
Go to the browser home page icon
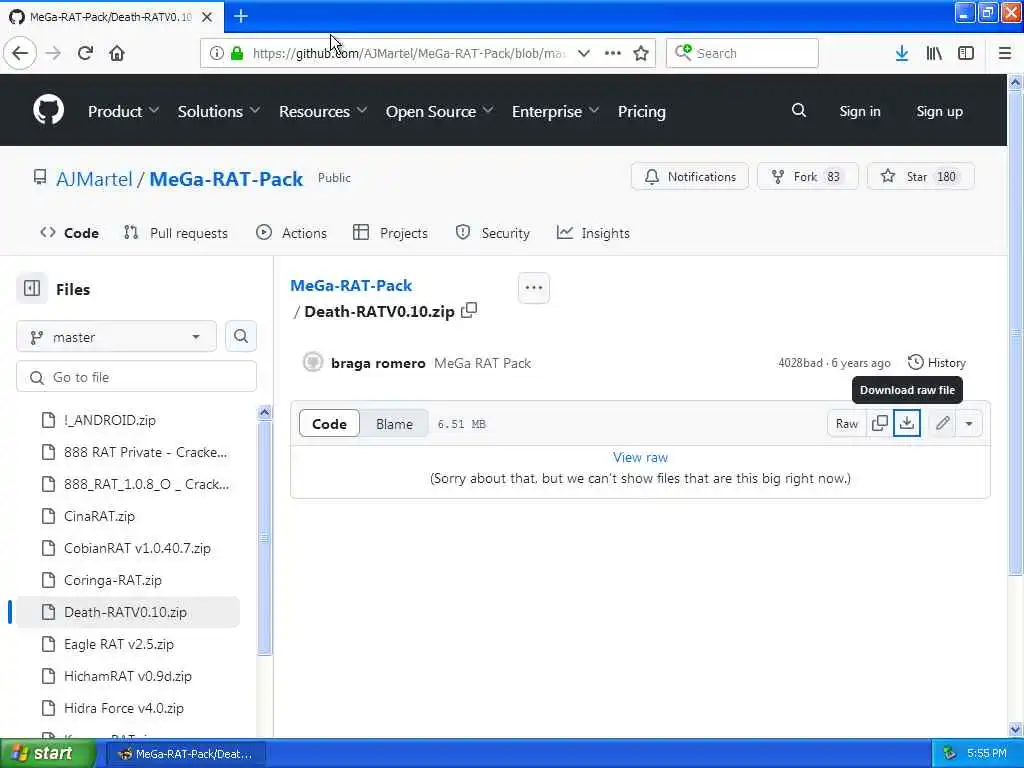tap(117, 53)
